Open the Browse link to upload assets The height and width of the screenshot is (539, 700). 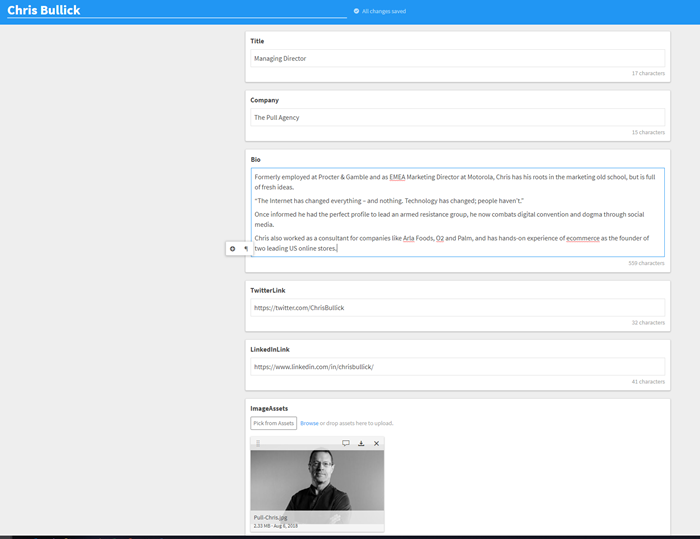click(309, 423)
